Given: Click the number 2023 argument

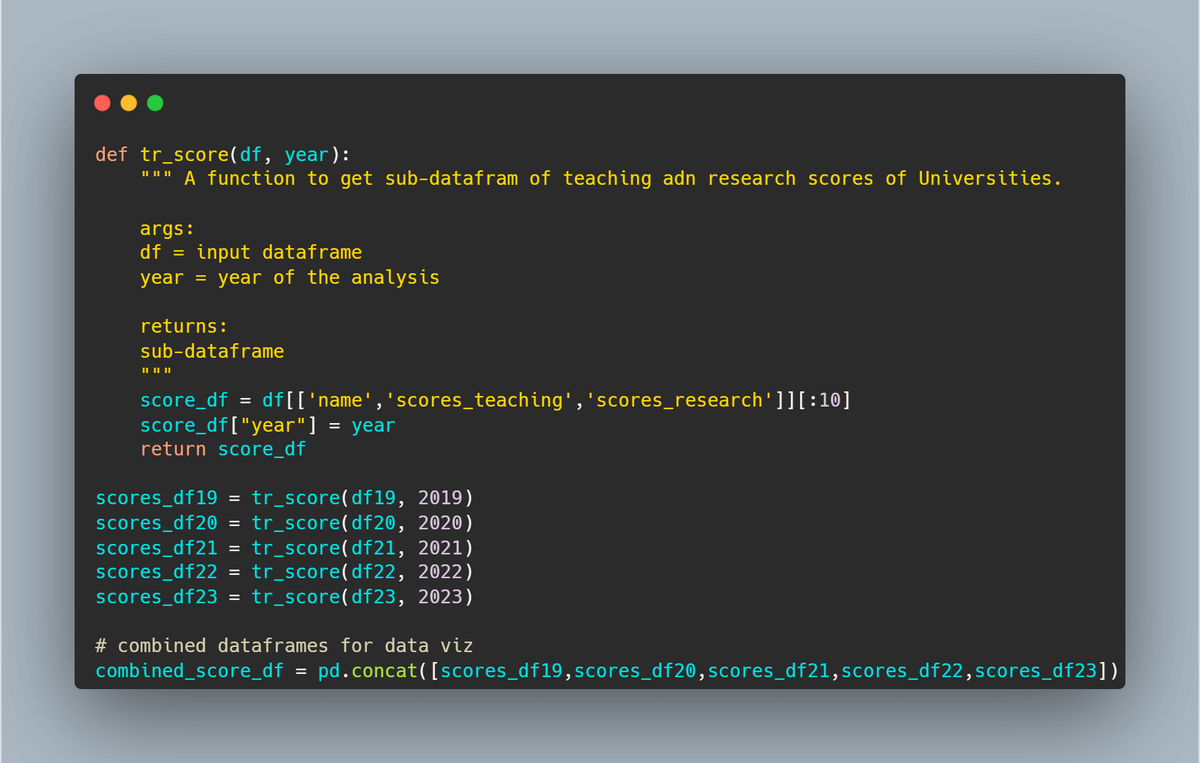Looking at the screenshot, I should (x=439, y=597).
